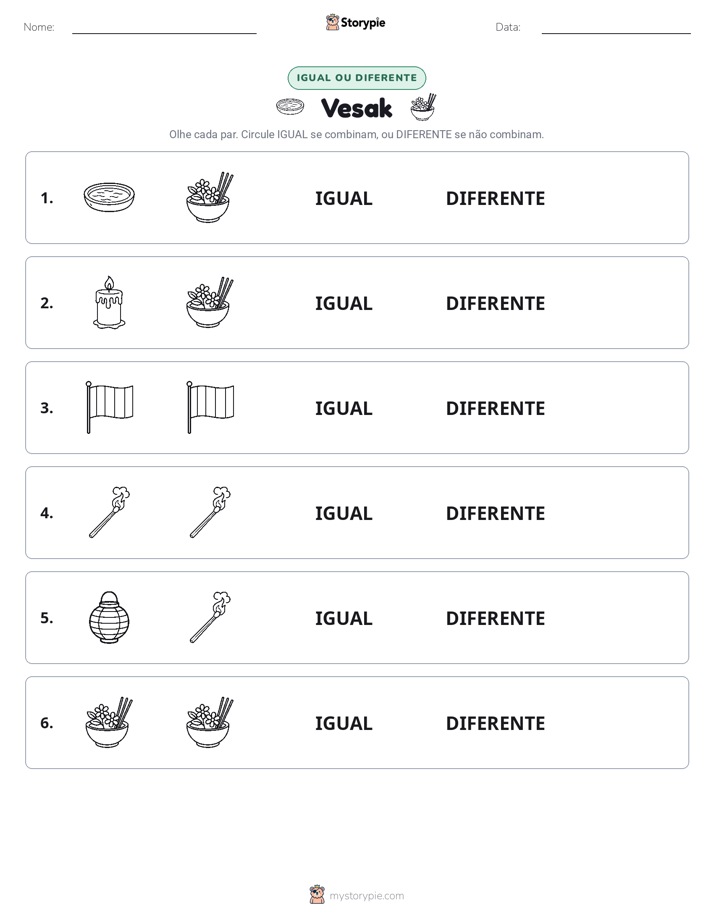Screen dimensions: 714x924
Task: Click the flower offering bowl in row 1
Action: [x=209, y=197]
